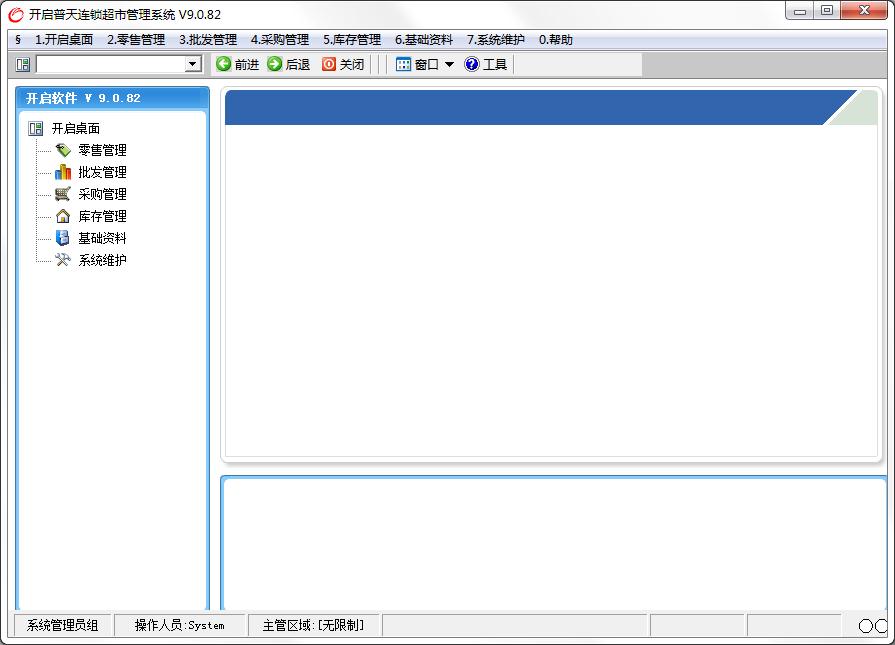Image resolution: width=895 pixels, height=645 pixels.
Task: Open the 3.批发管理 menu
Action: click(208, 39)
